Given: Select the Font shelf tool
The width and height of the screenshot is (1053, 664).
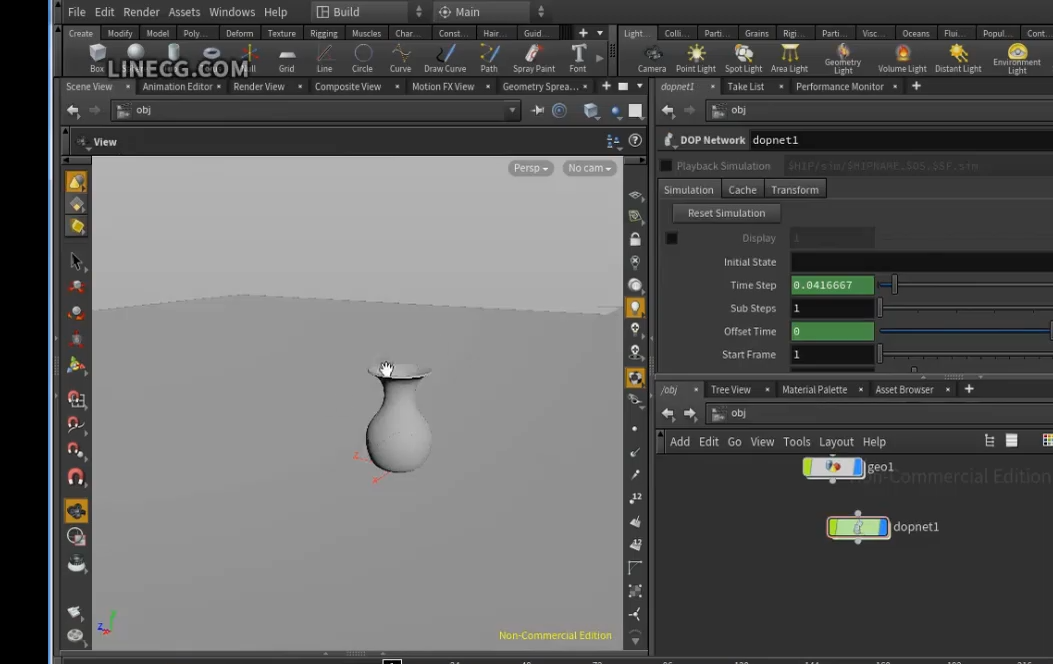Looking at the screenshot, I should (x=578, y=58).
